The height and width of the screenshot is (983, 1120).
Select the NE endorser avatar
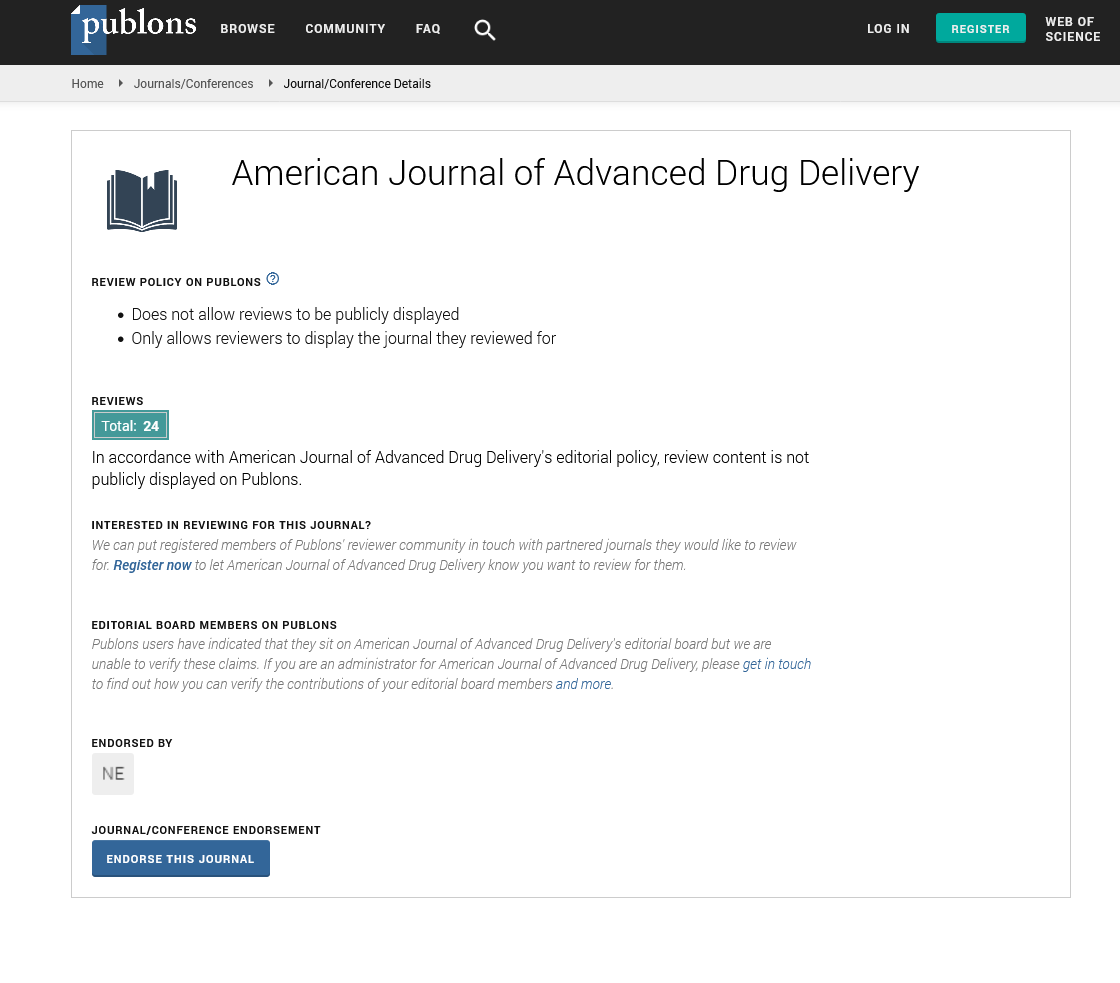tap(113, 774)
